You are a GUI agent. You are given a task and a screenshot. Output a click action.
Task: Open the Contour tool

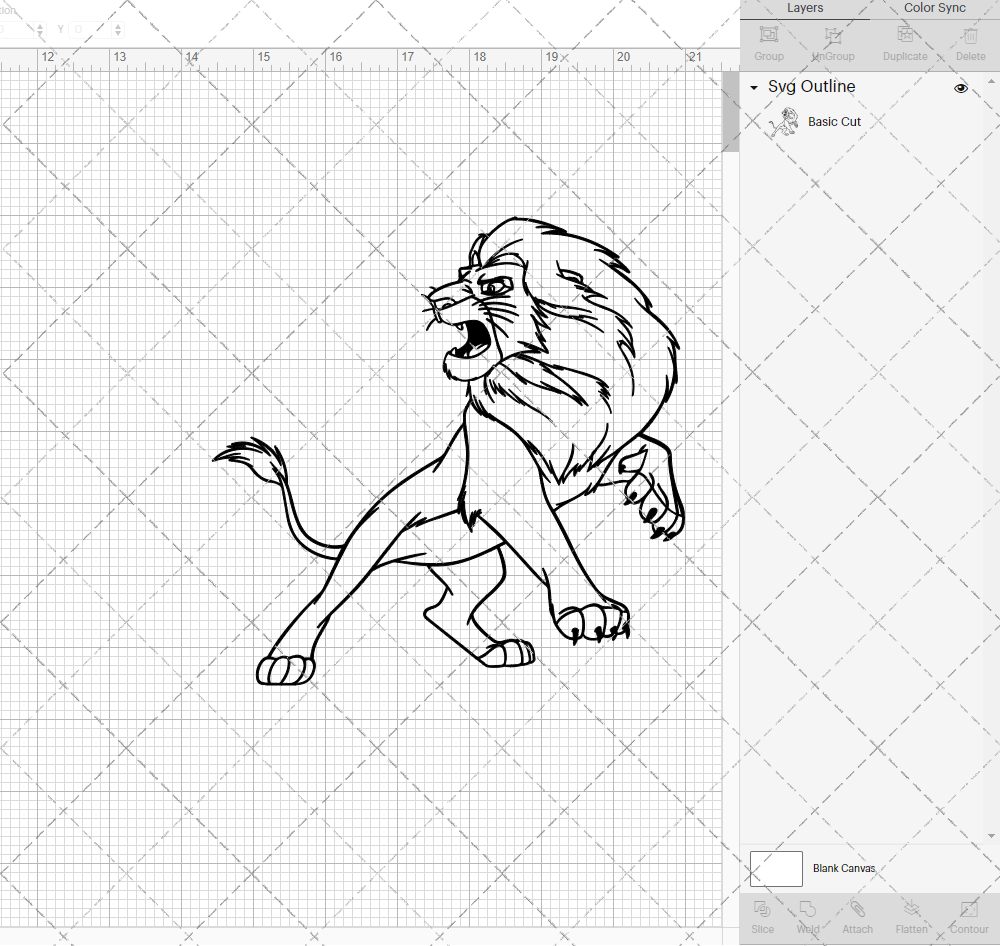[x=968, y=910]
